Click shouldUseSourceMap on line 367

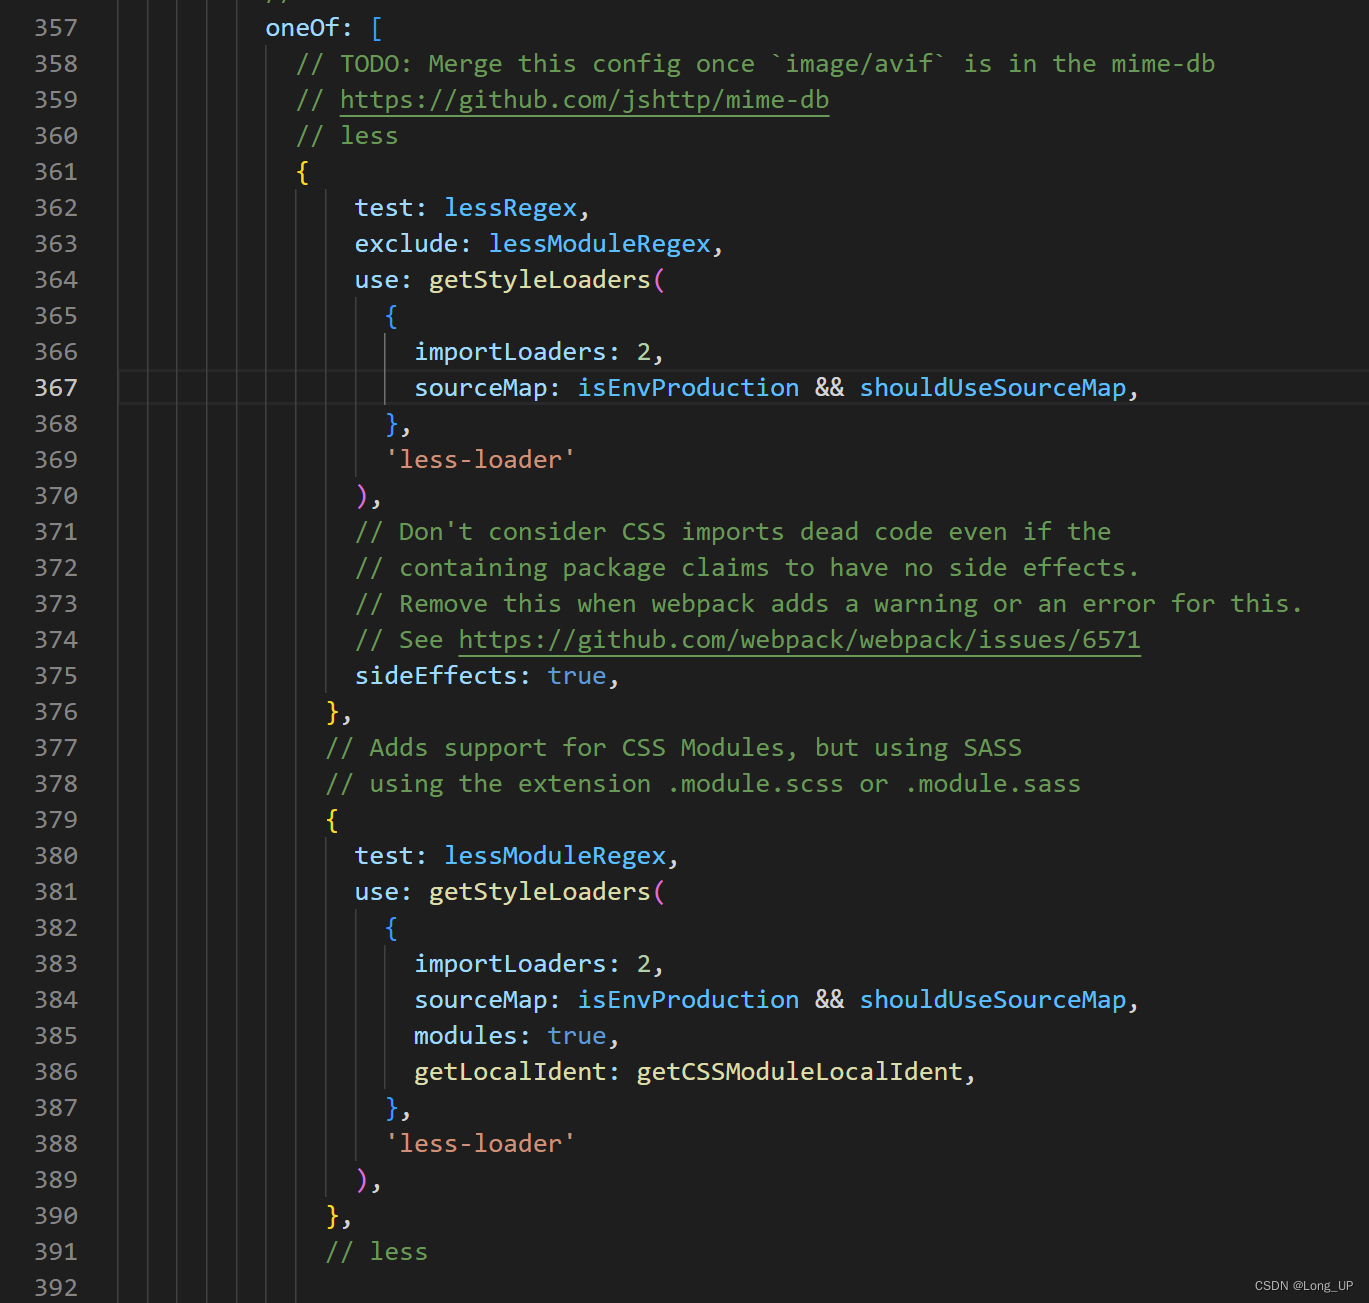coord(993,388)
